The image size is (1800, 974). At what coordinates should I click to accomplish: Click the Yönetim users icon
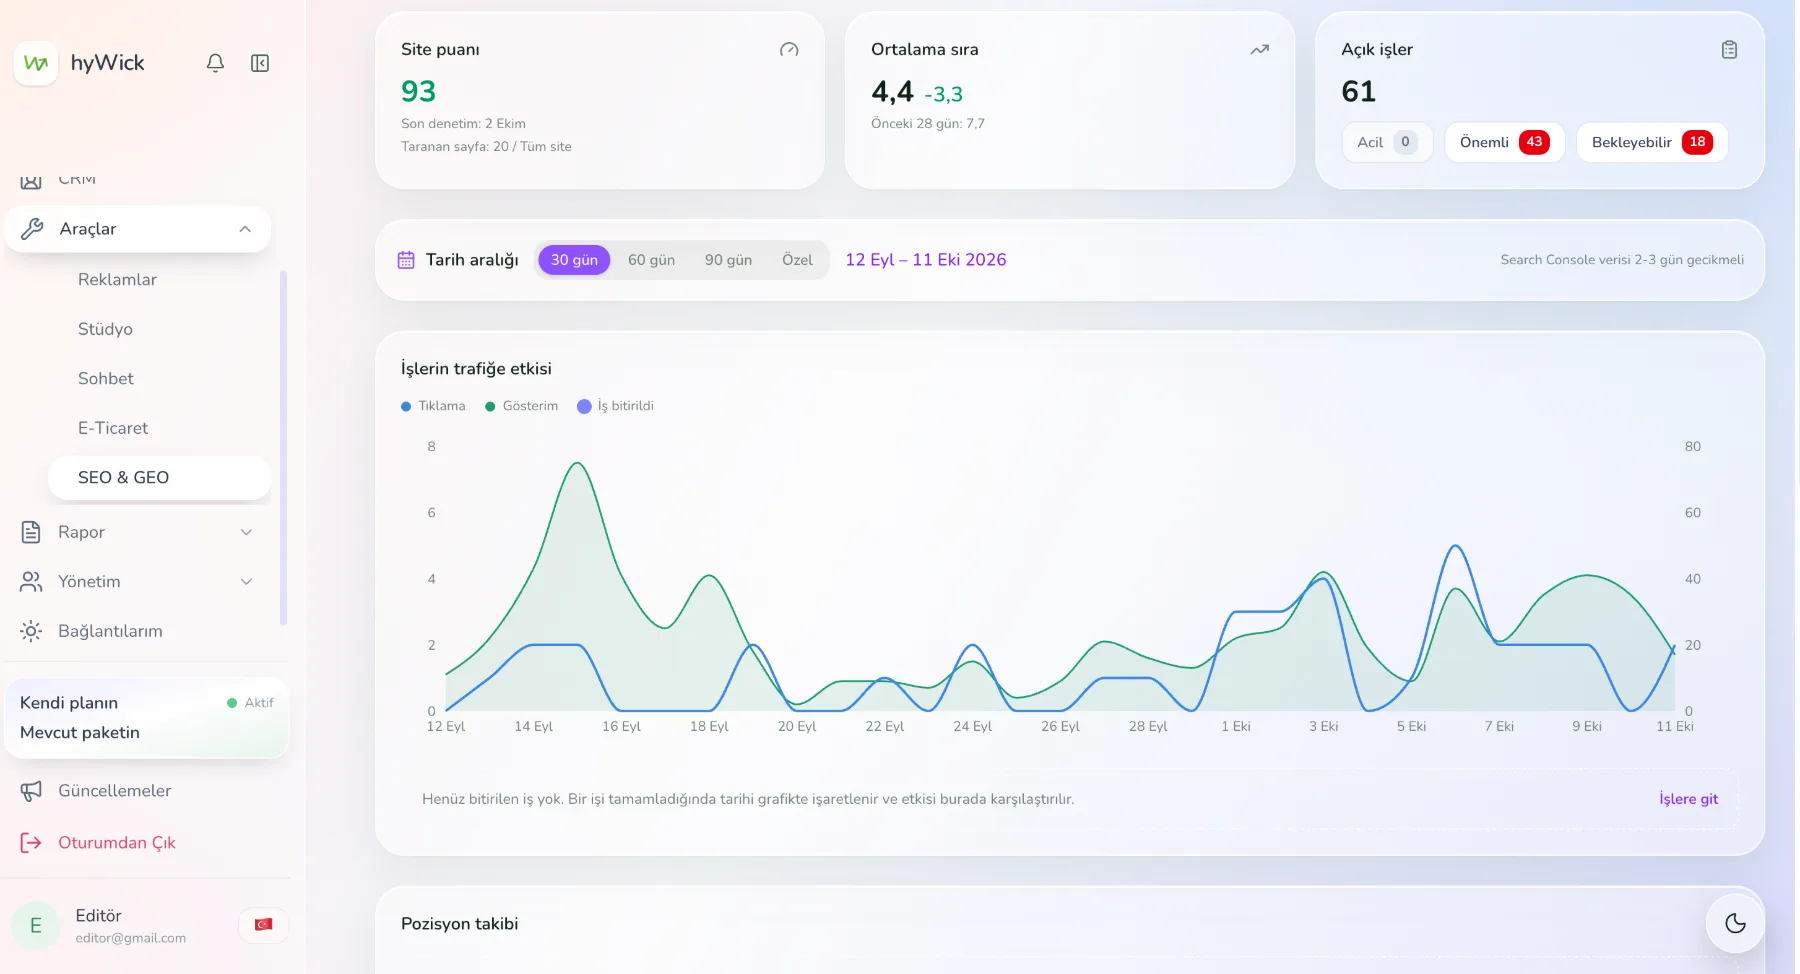[x=31, y=581]
